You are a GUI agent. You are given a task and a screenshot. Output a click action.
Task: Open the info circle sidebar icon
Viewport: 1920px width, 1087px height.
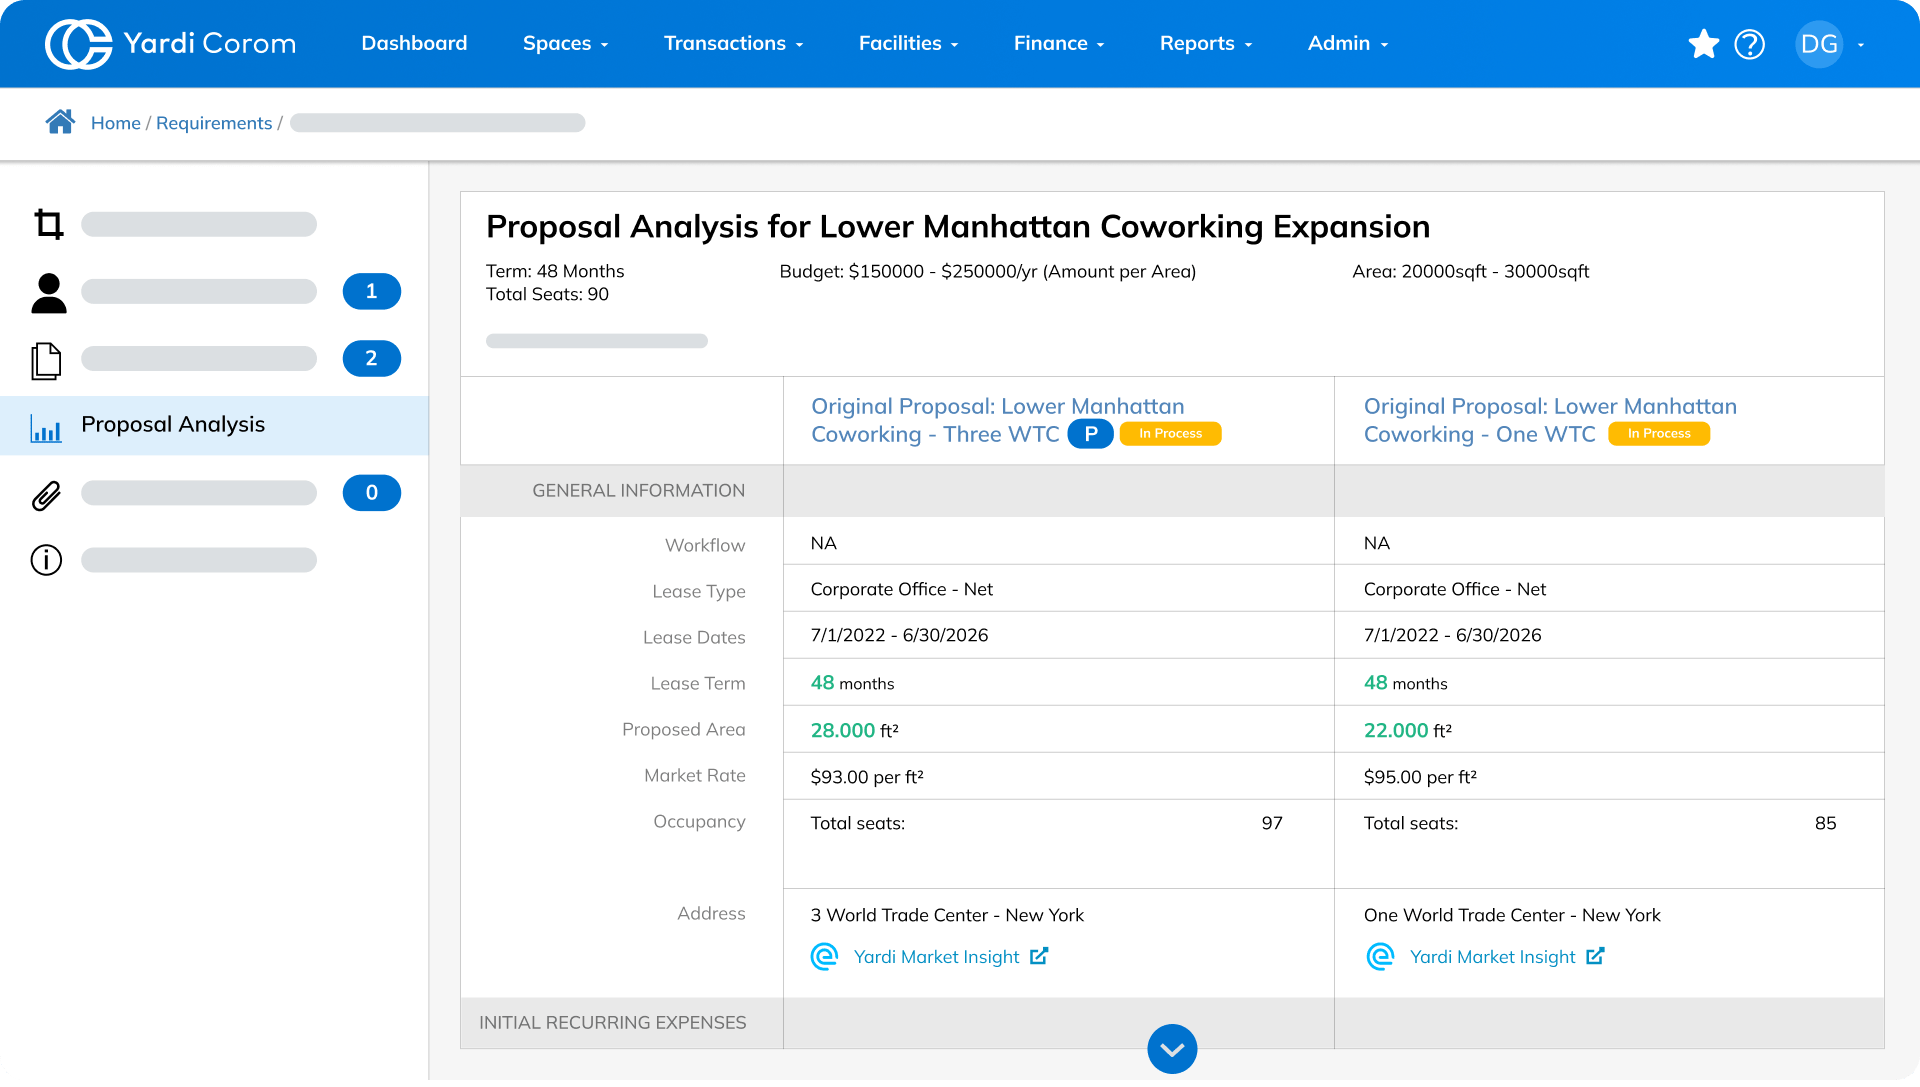click(x=46, y=560)
